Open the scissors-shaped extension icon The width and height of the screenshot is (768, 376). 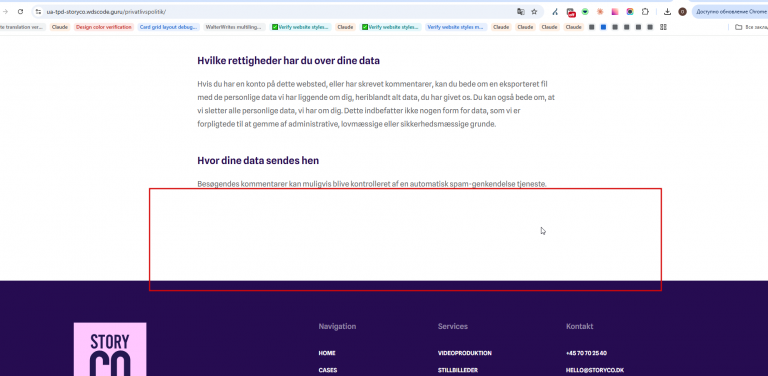[x=555, y=12]
